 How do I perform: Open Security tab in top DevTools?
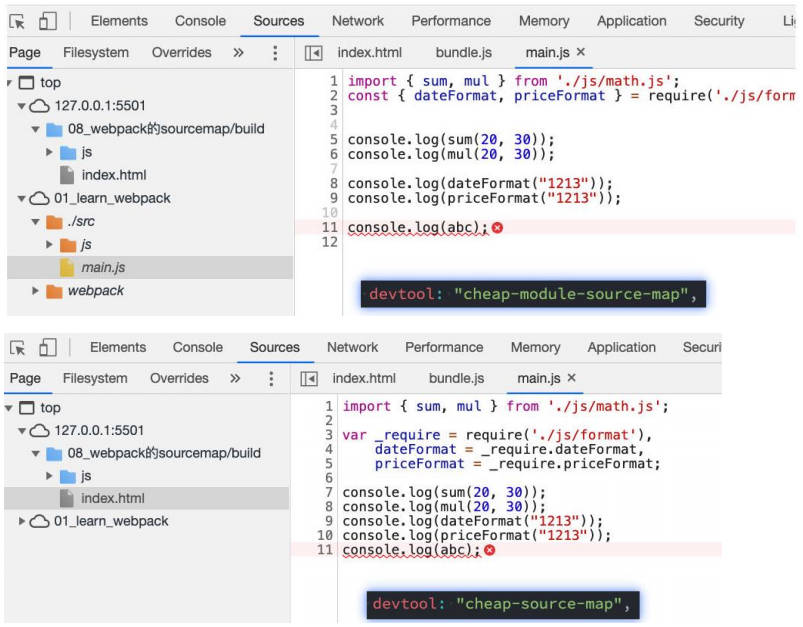point(719,21)
